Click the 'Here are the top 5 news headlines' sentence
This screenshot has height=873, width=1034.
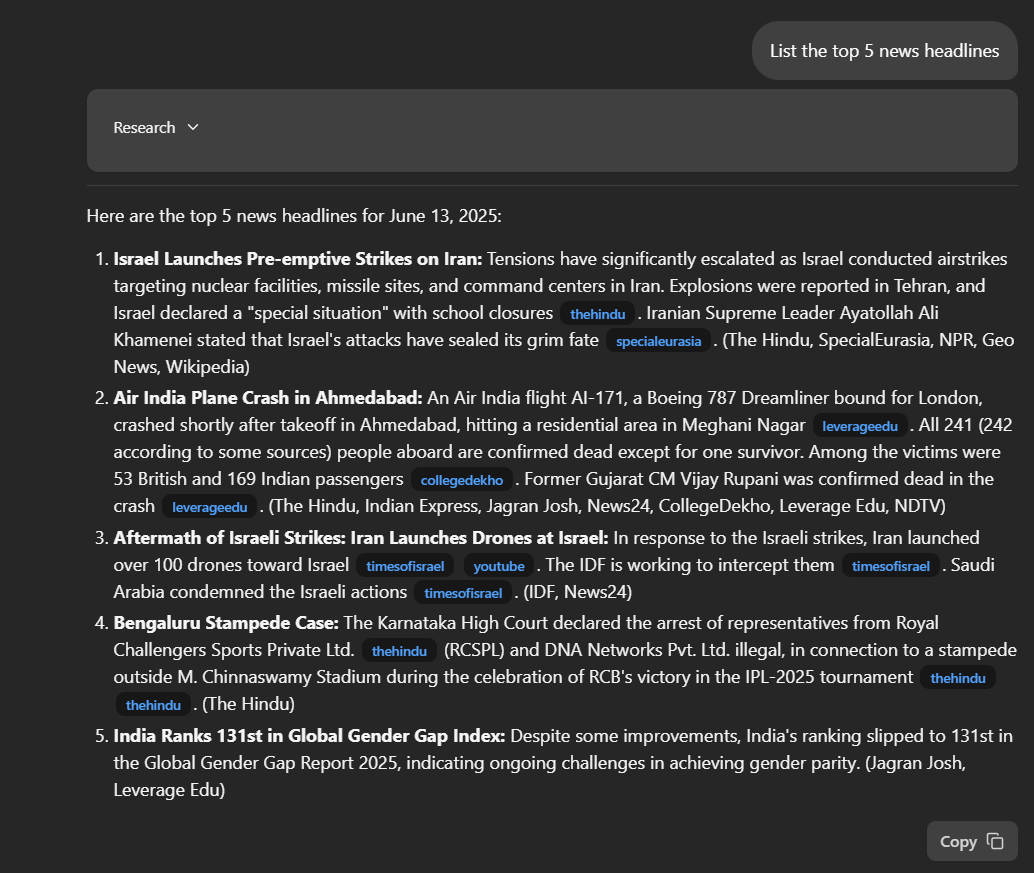click(x=294, y=216)
